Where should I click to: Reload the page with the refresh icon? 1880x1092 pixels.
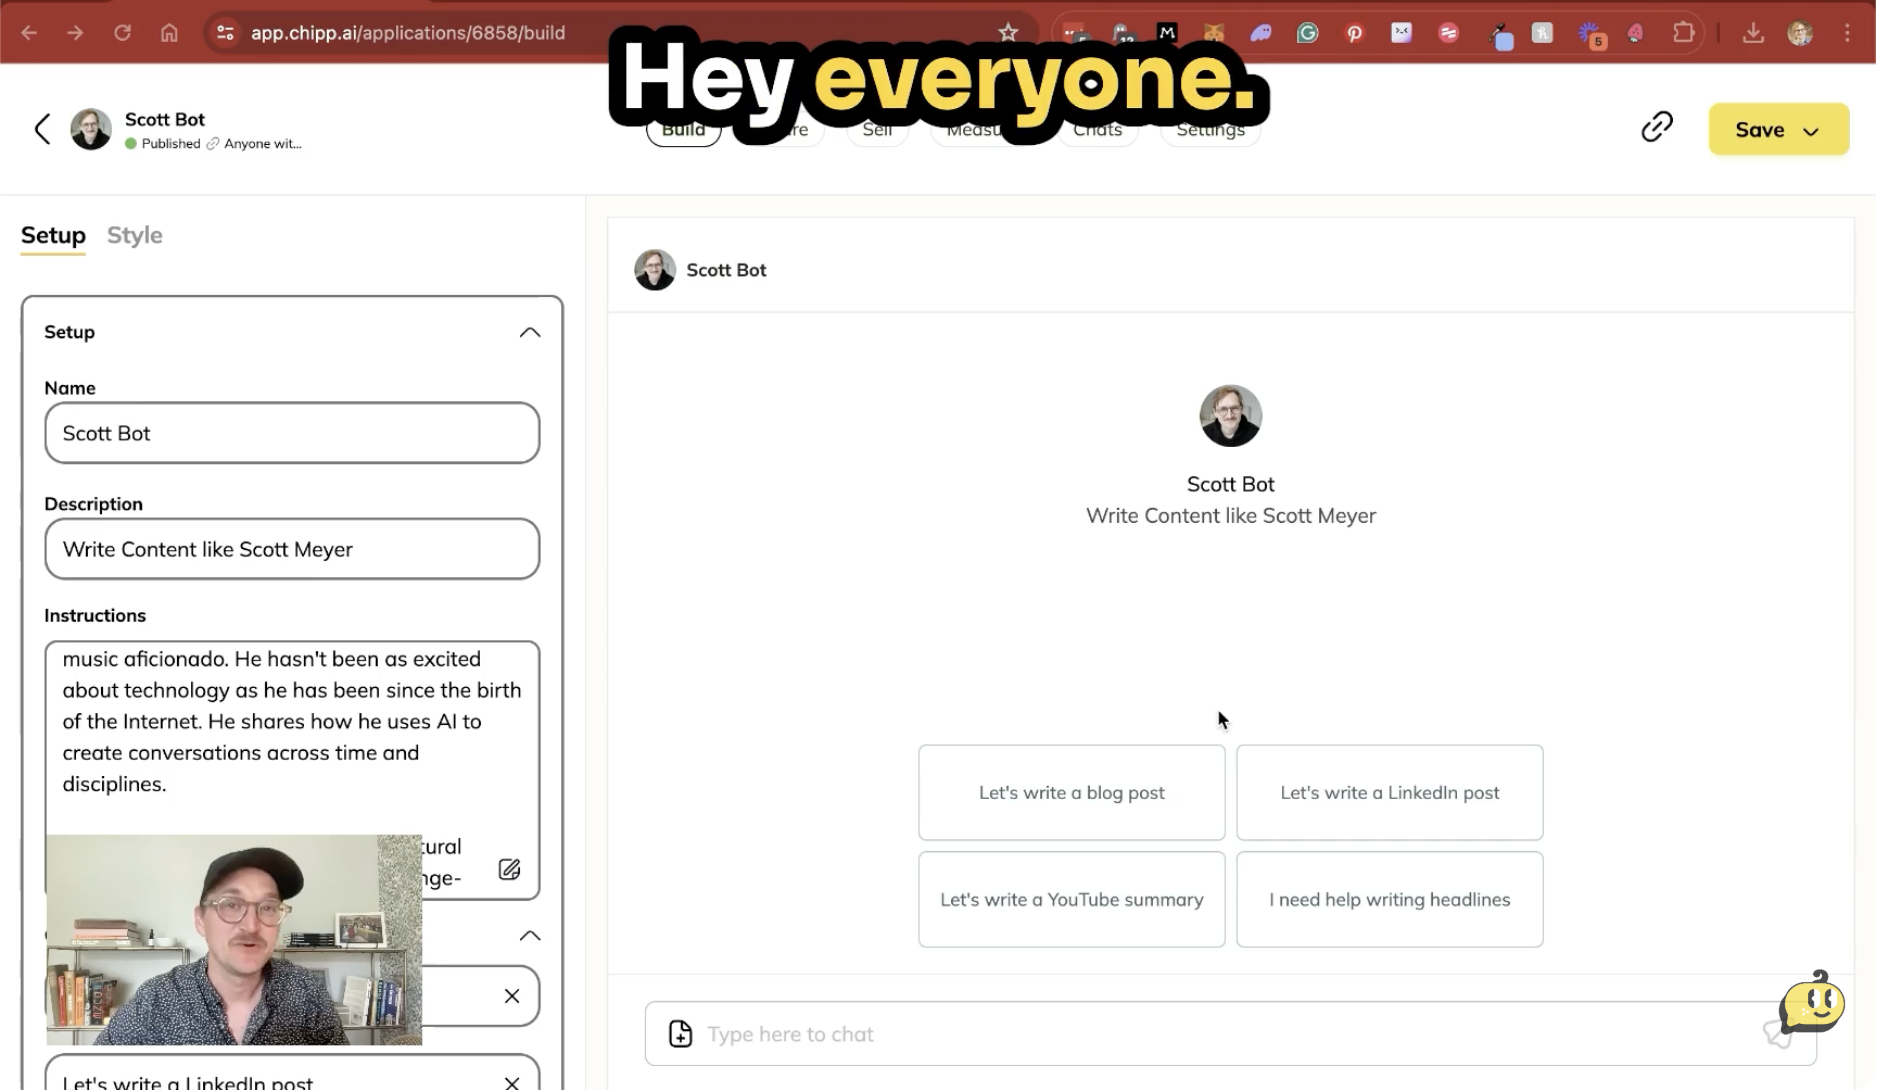(122, 33)
